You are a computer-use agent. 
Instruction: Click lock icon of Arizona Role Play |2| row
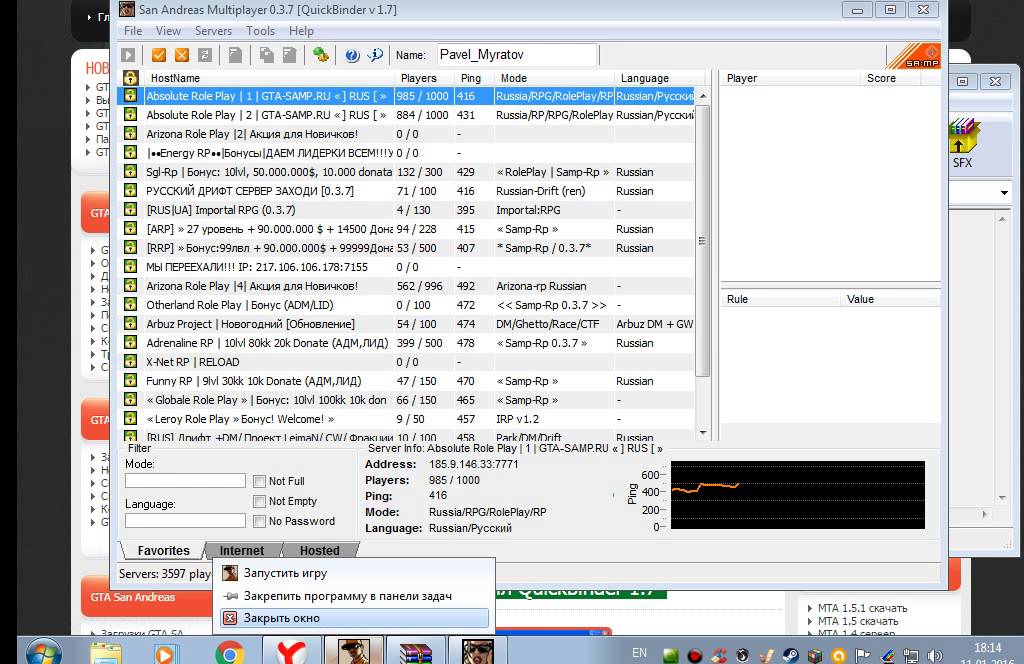click(x=131, y=133)
